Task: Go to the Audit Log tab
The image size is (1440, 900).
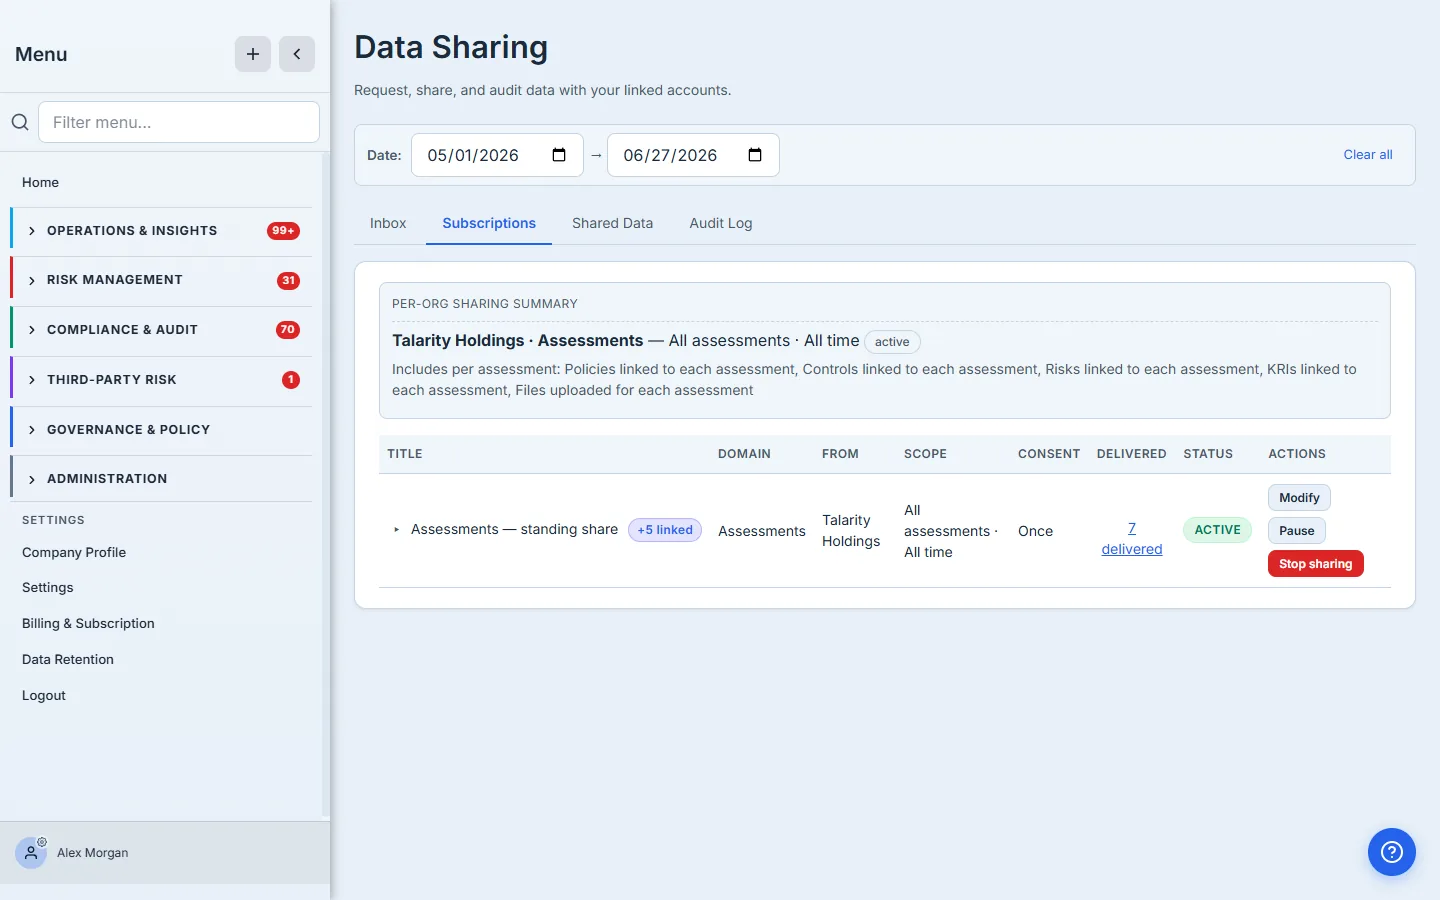Action: coord(721,223)
